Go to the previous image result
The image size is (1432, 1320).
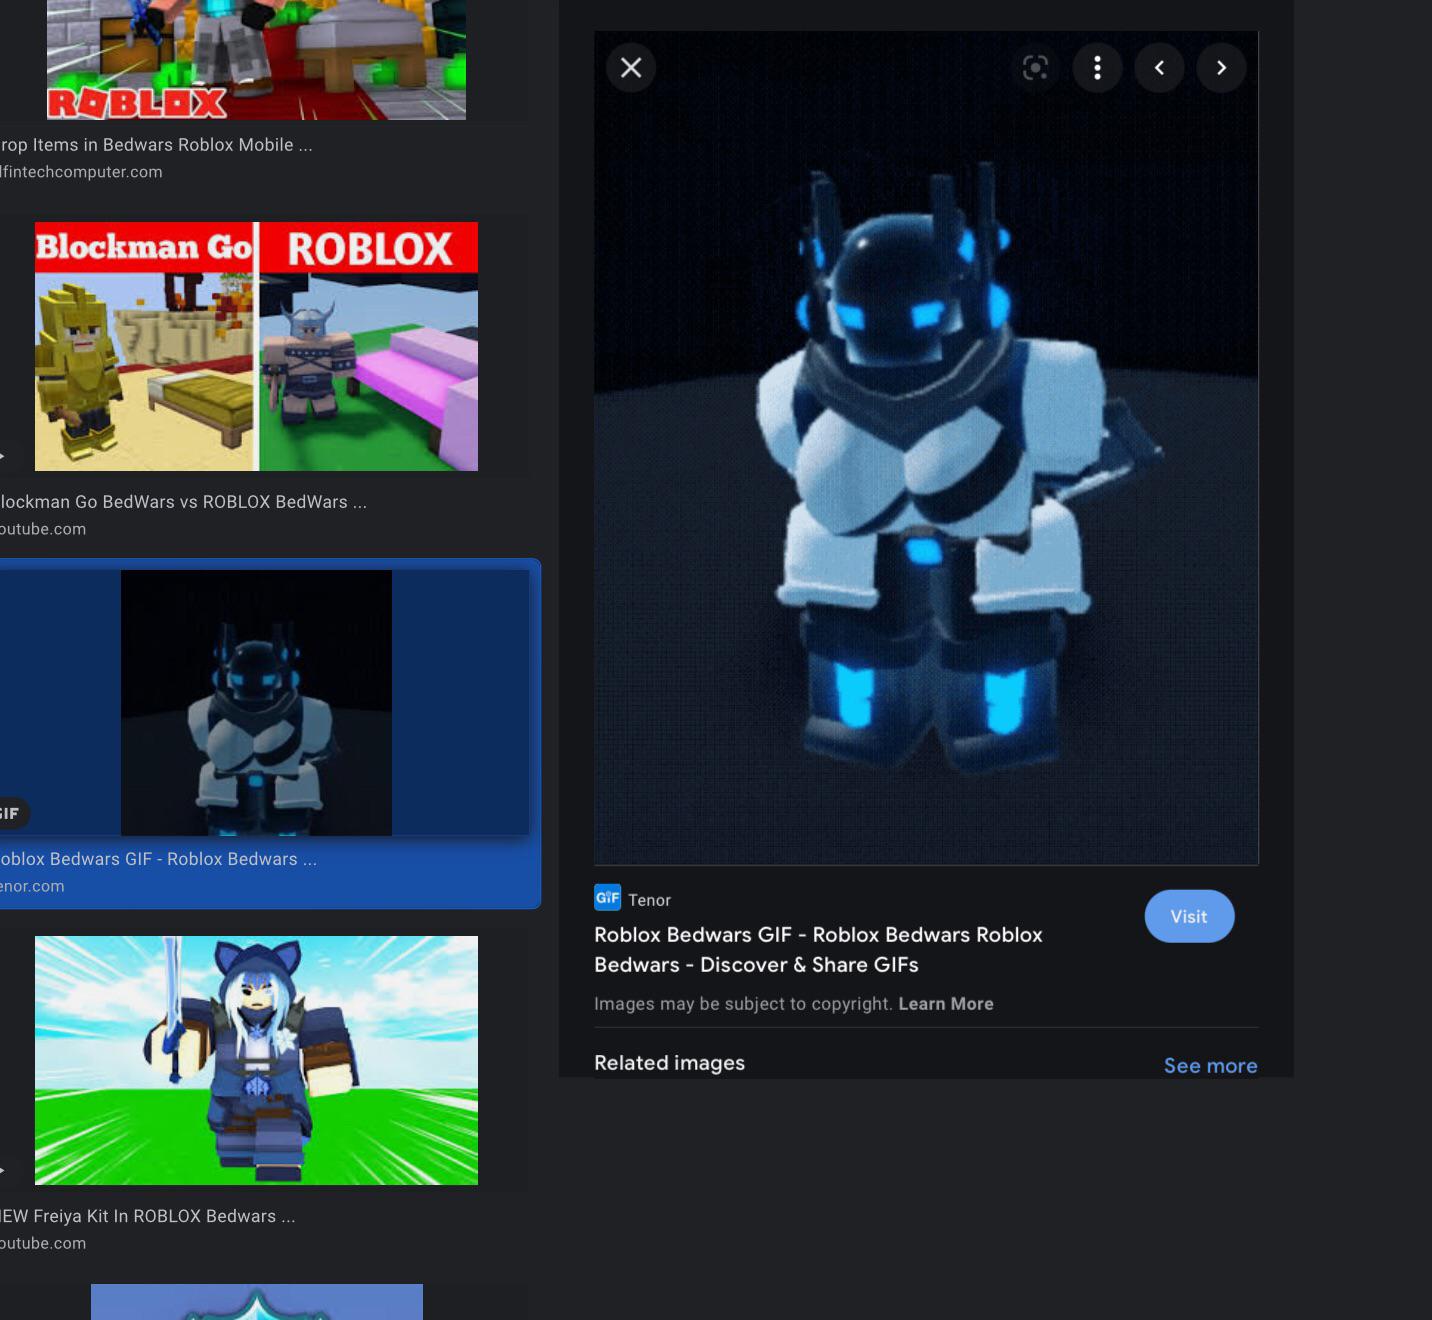[x=1159, y=68]
